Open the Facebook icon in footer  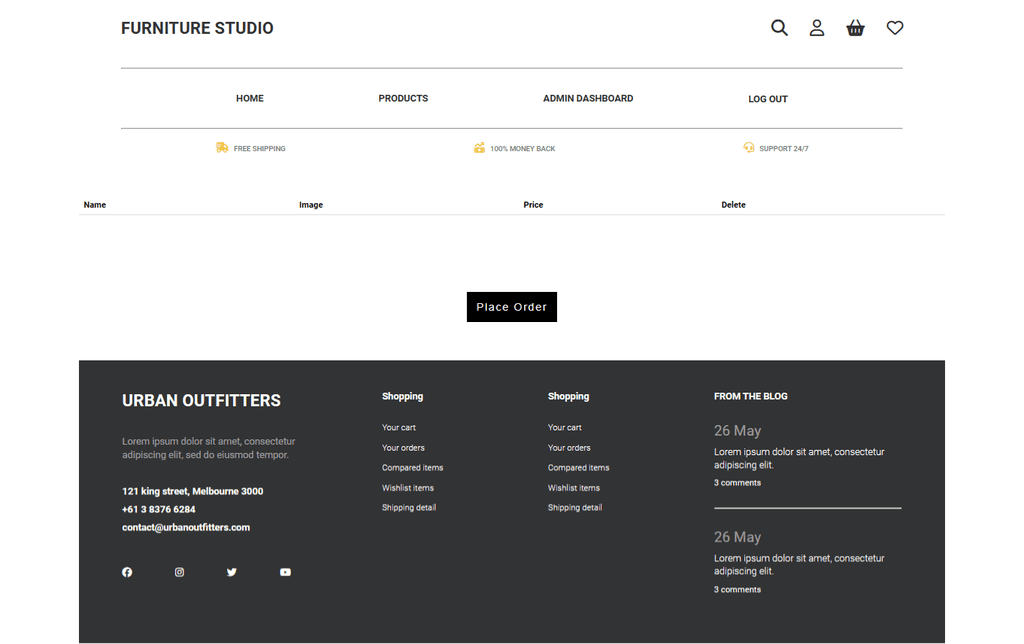[127, 572]
